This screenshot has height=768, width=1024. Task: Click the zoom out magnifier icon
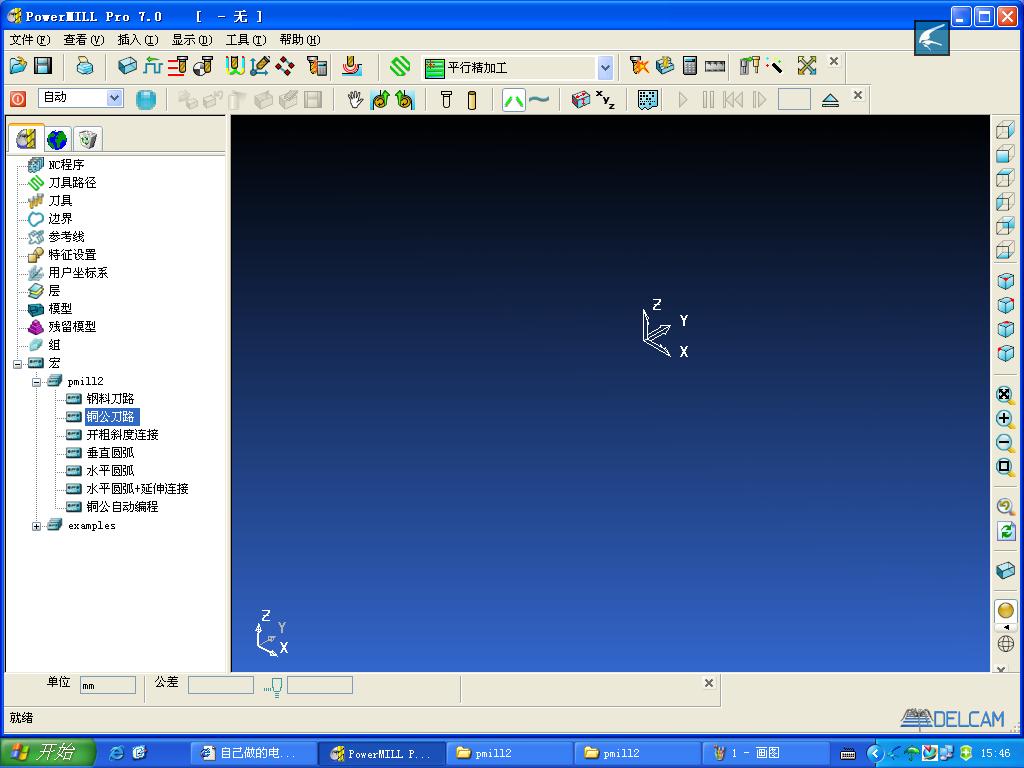pyautogui.click(x=1005, y=443)
